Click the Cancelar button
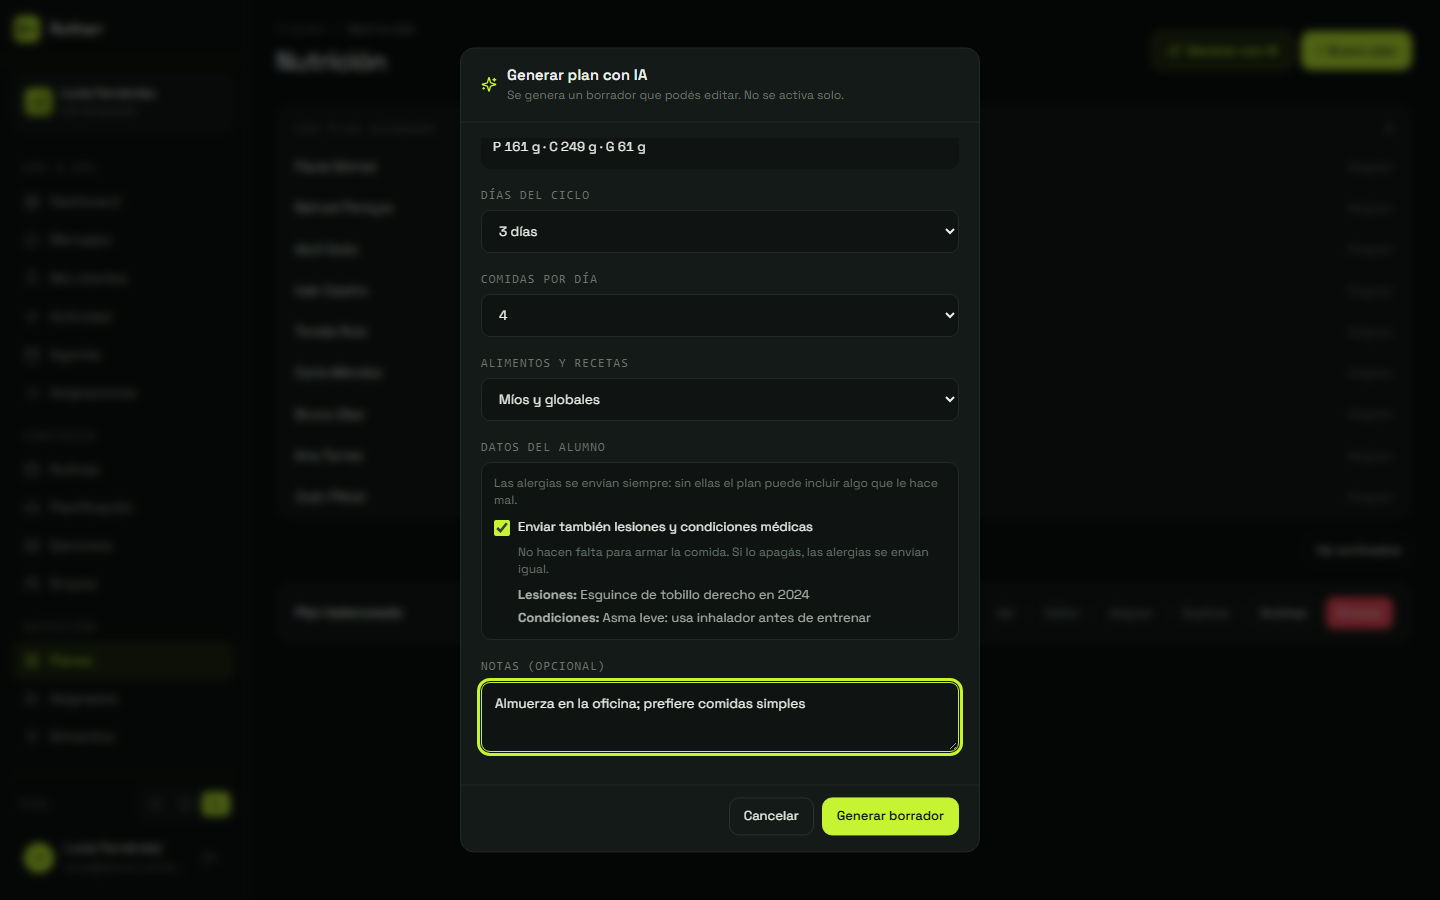 [x=771, y=816]
